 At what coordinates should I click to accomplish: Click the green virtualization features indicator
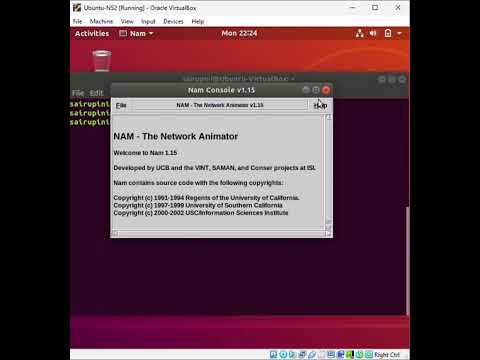point(349,355)
